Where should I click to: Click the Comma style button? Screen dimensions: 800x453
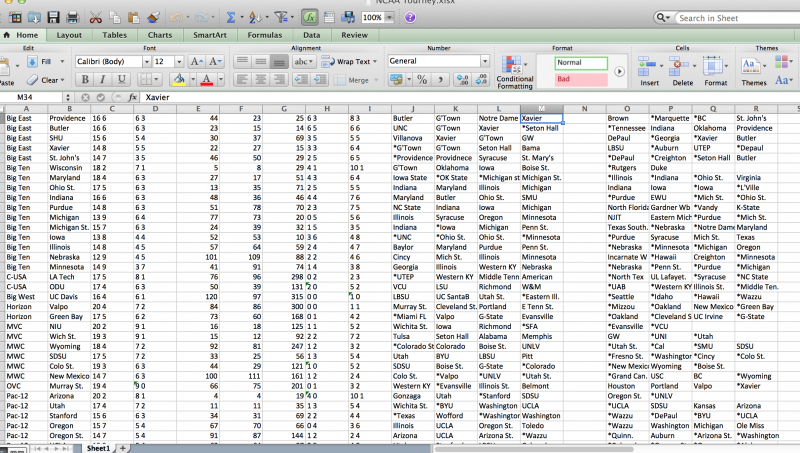click(440, 80)
